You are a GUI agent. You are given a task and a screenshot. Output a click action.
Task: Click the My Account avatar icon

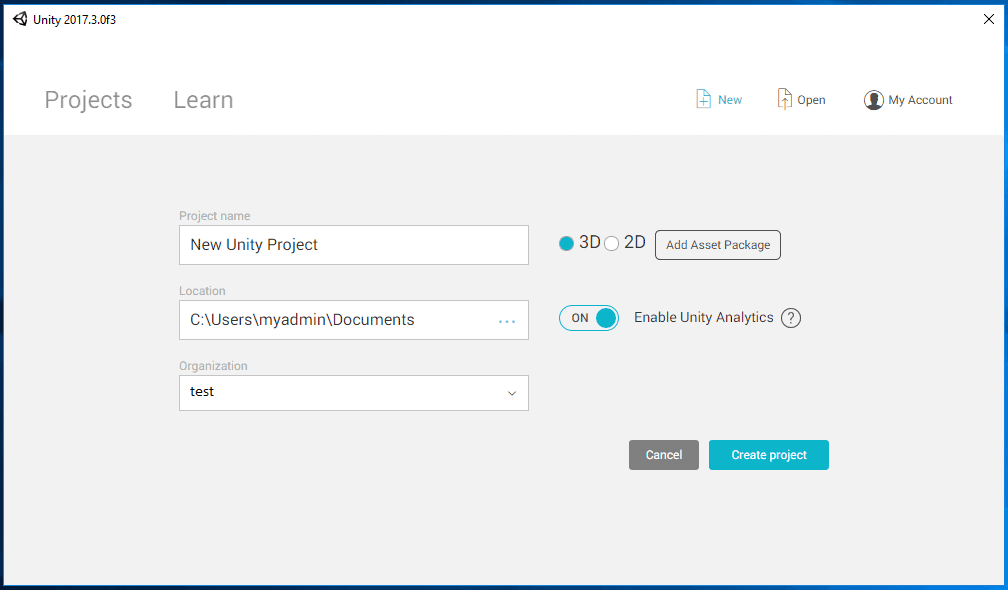point(873,100)
